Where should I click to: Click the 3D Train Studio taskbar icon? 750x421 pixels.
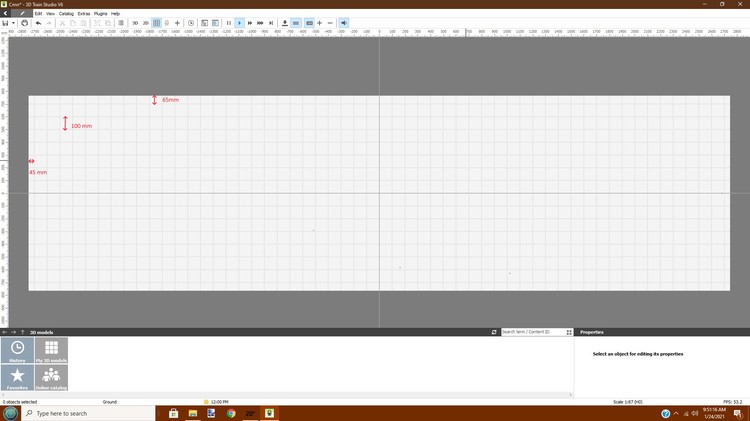pyautogui.click(x=269, y=413)
